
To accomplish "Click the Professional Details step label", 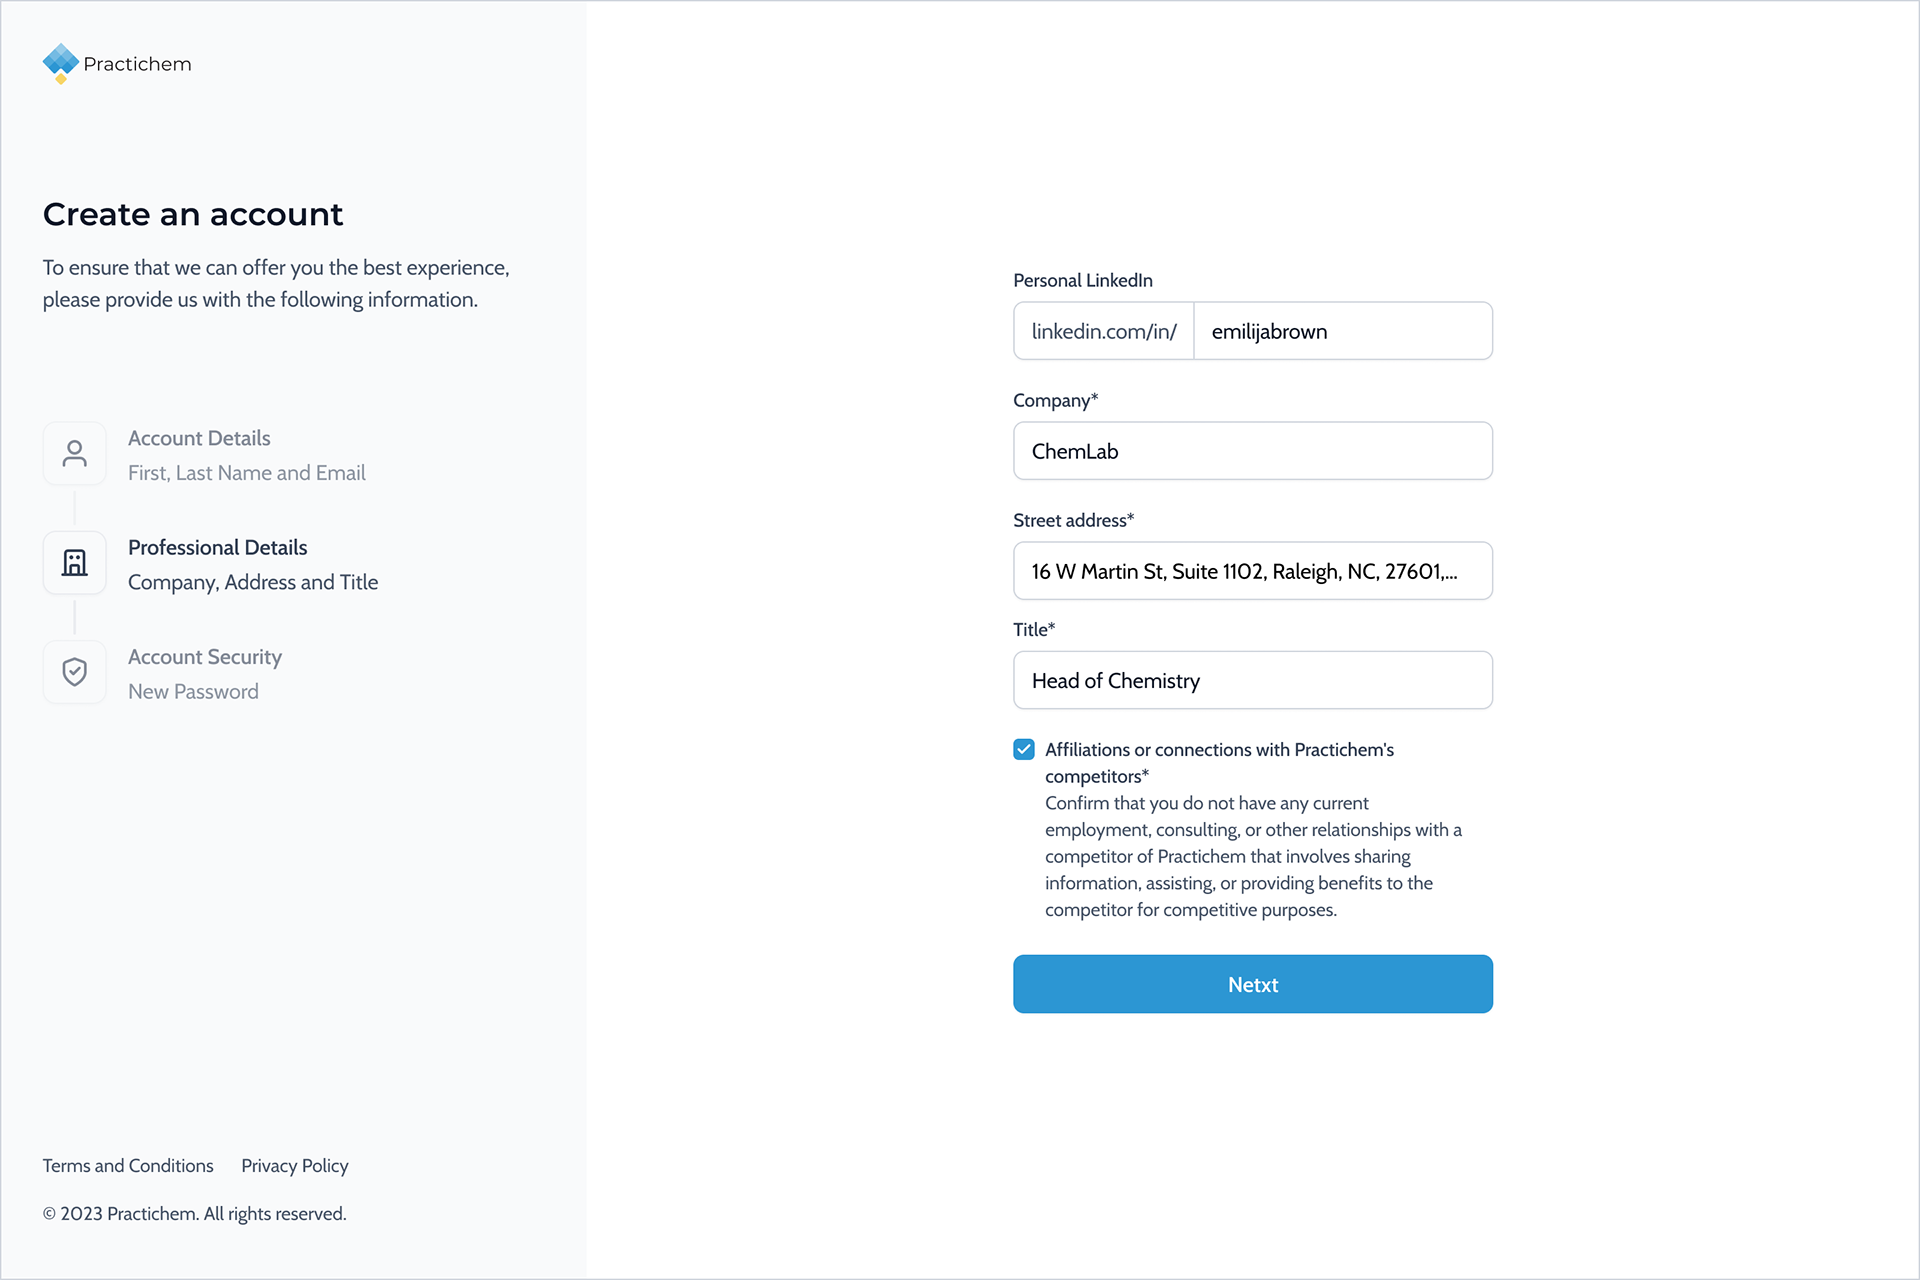I will 218,548.
